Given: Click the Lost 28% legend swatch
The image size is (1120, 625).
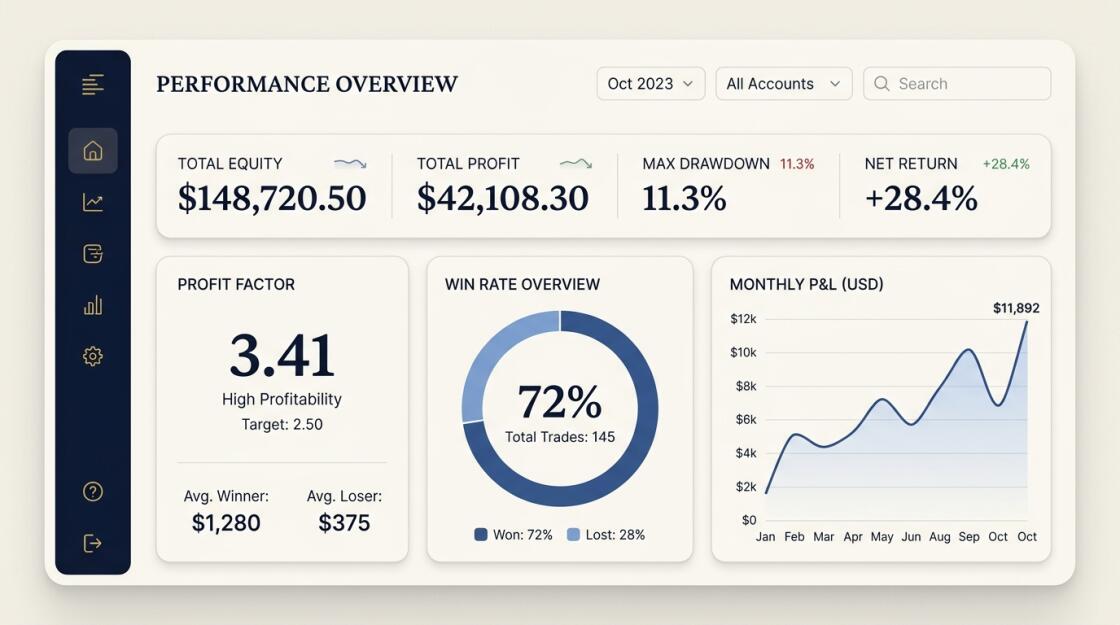Looking at the screenshot, I should (573, 534).
